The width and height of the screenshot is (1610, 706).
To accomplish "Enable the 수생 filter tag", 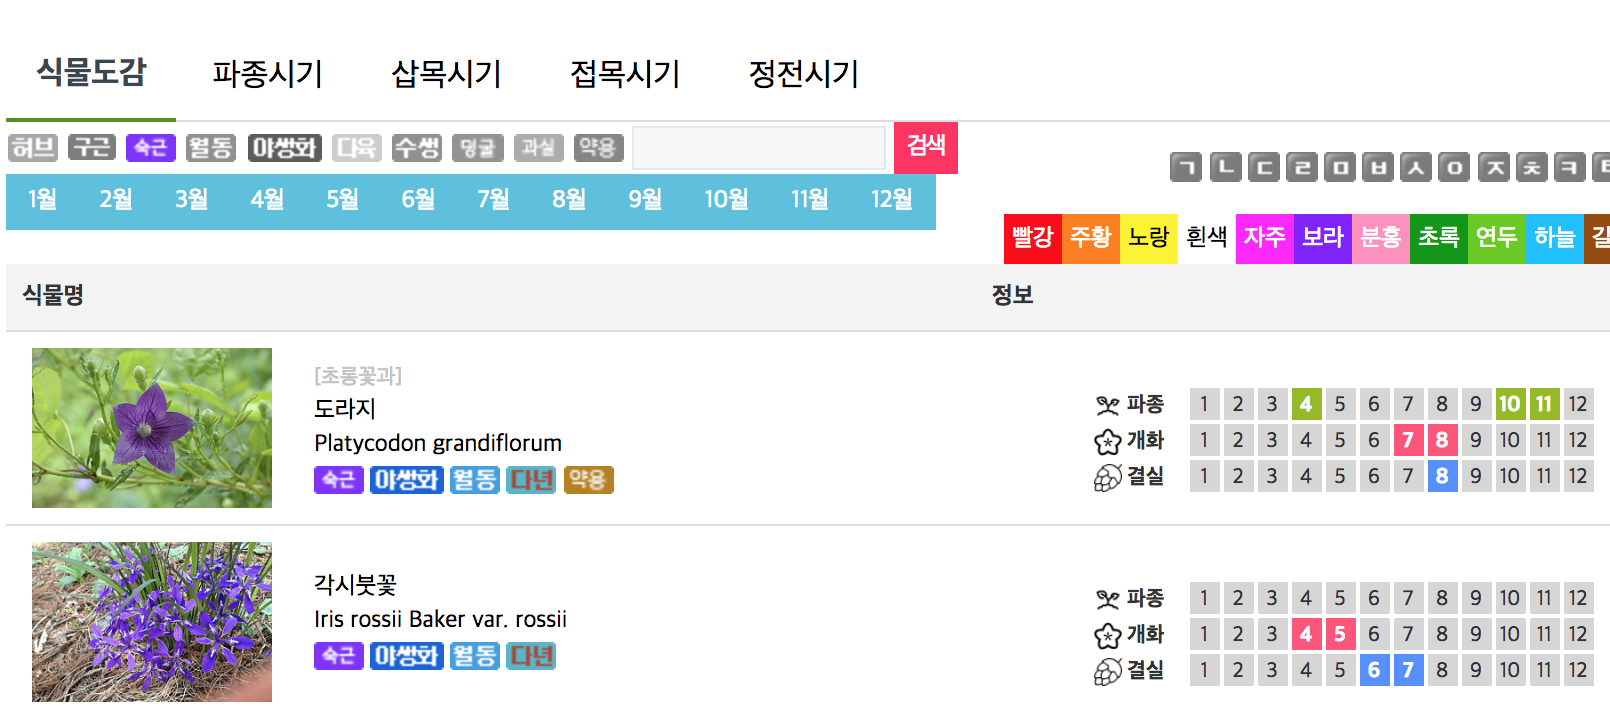I will (x=417, y=148).
